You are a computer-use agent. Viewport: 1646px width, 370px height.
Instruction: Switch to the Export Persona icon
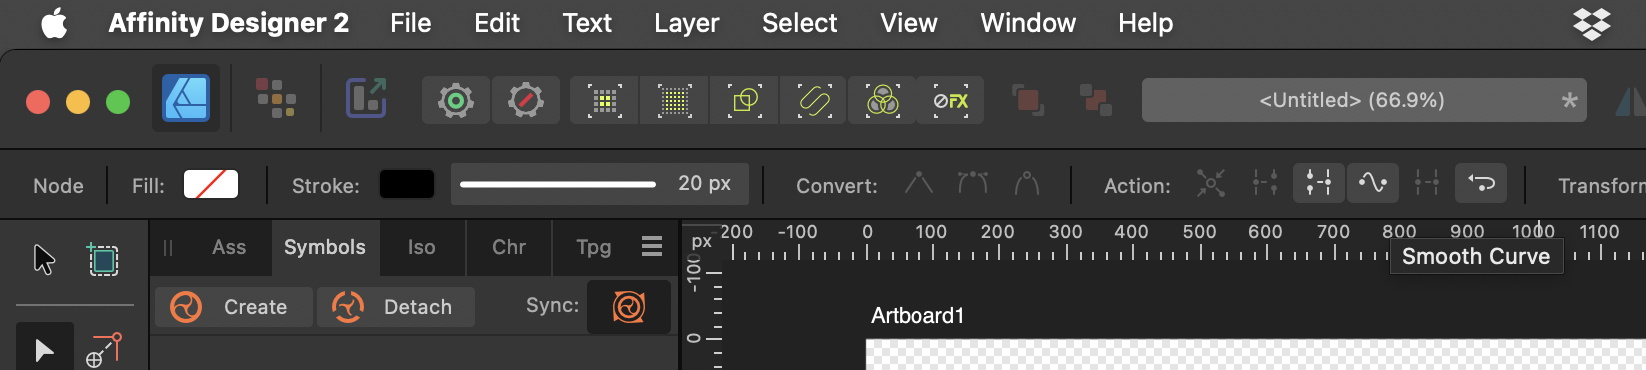tap(366, 99)
